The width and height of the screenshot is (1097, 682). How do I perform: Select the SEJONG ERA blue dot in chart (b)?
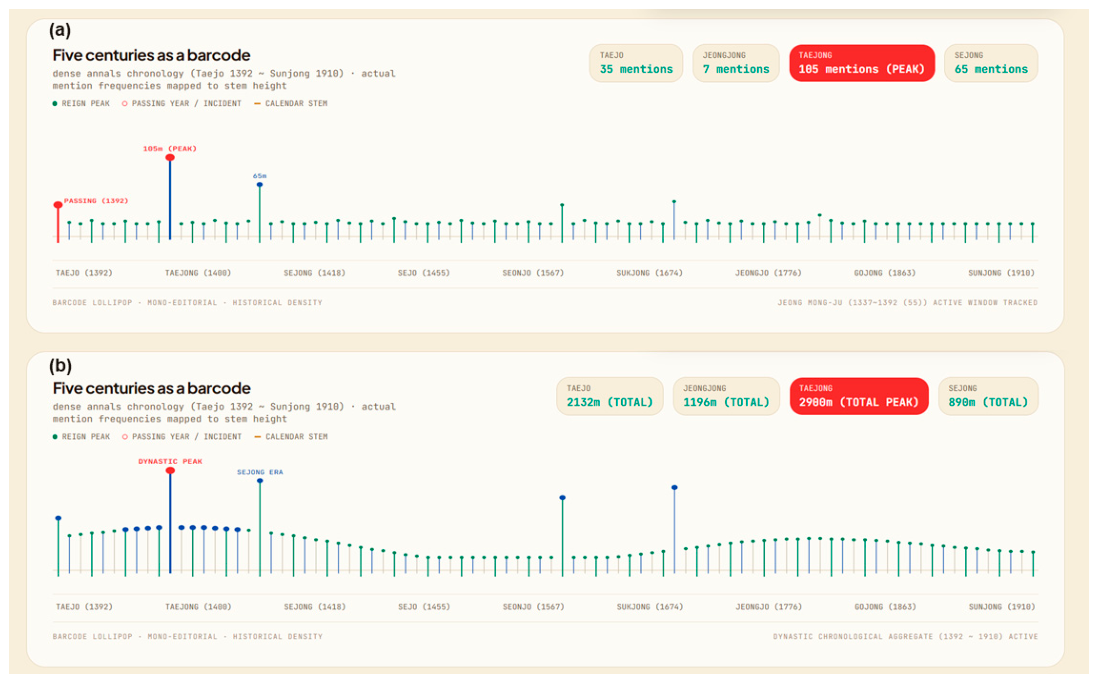(260, 481)
